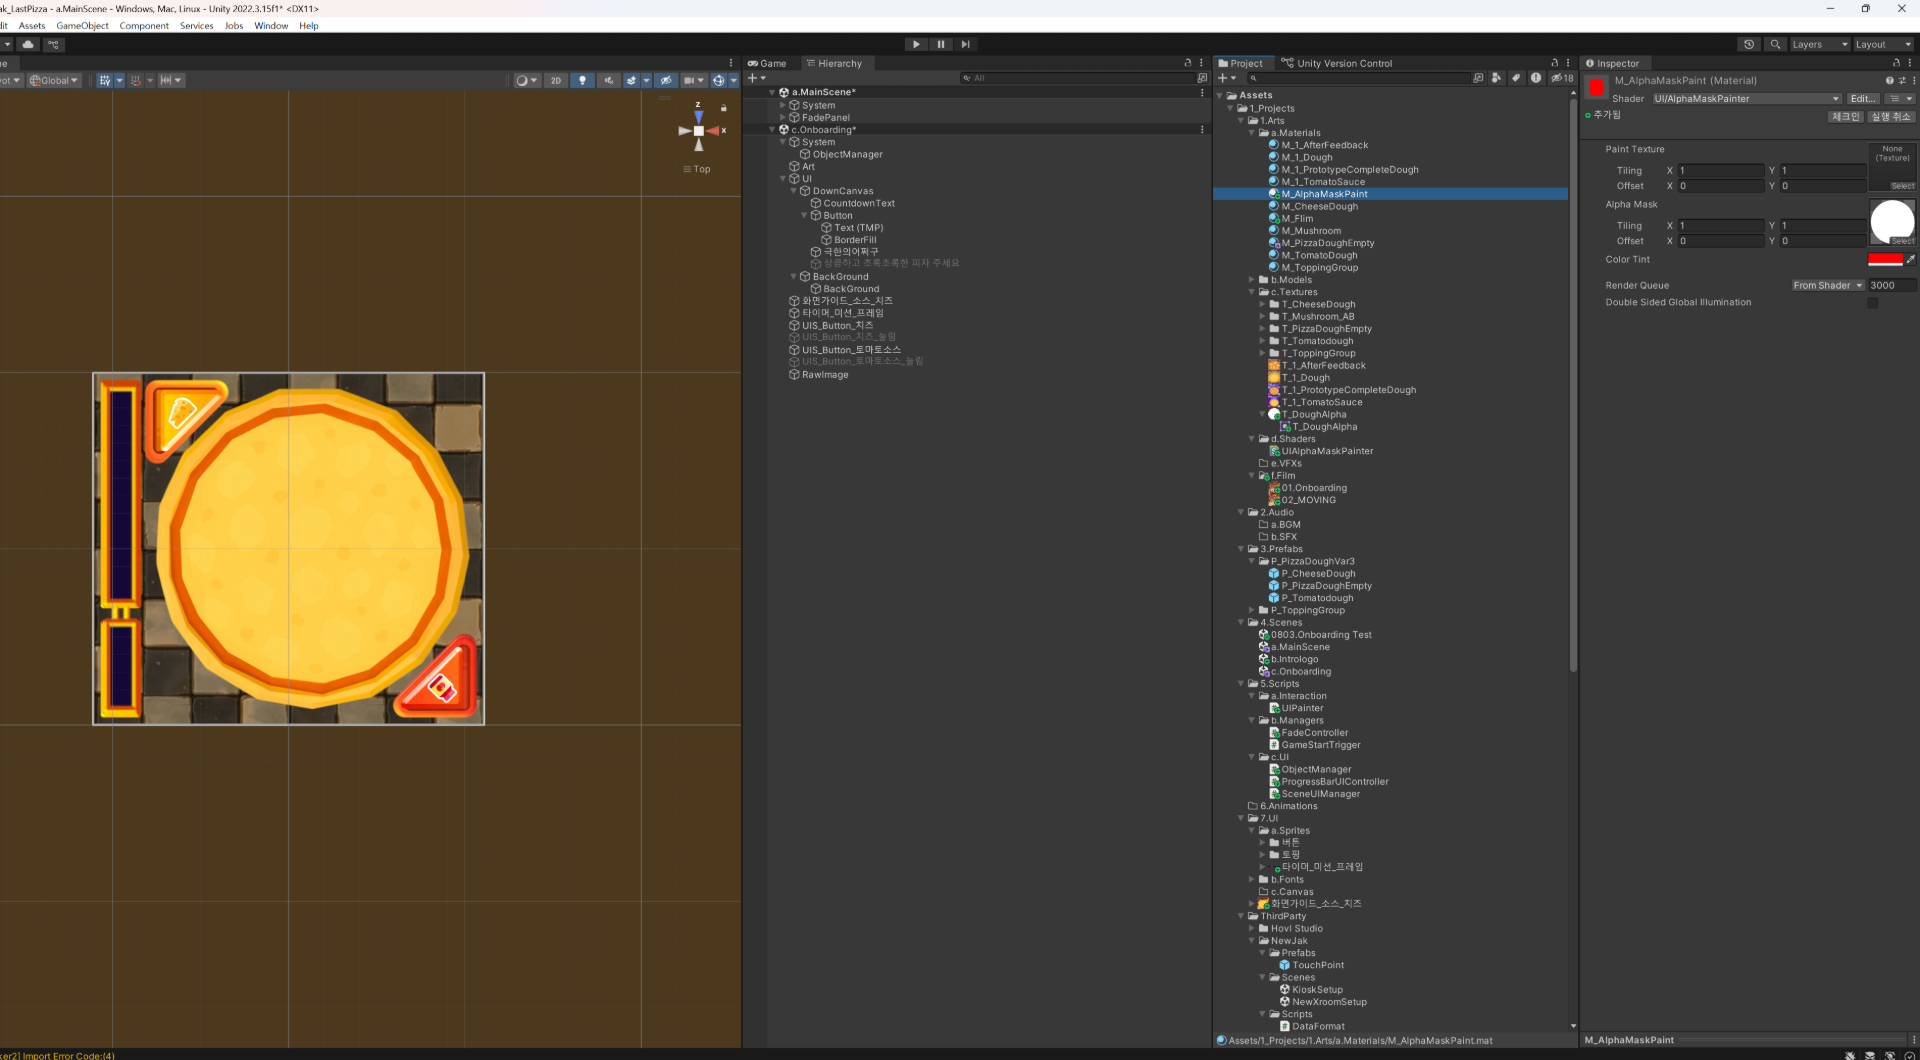Open the Cloud services icon
This screenshot has height=1060, width=1920.
click(x=28, y=44)
